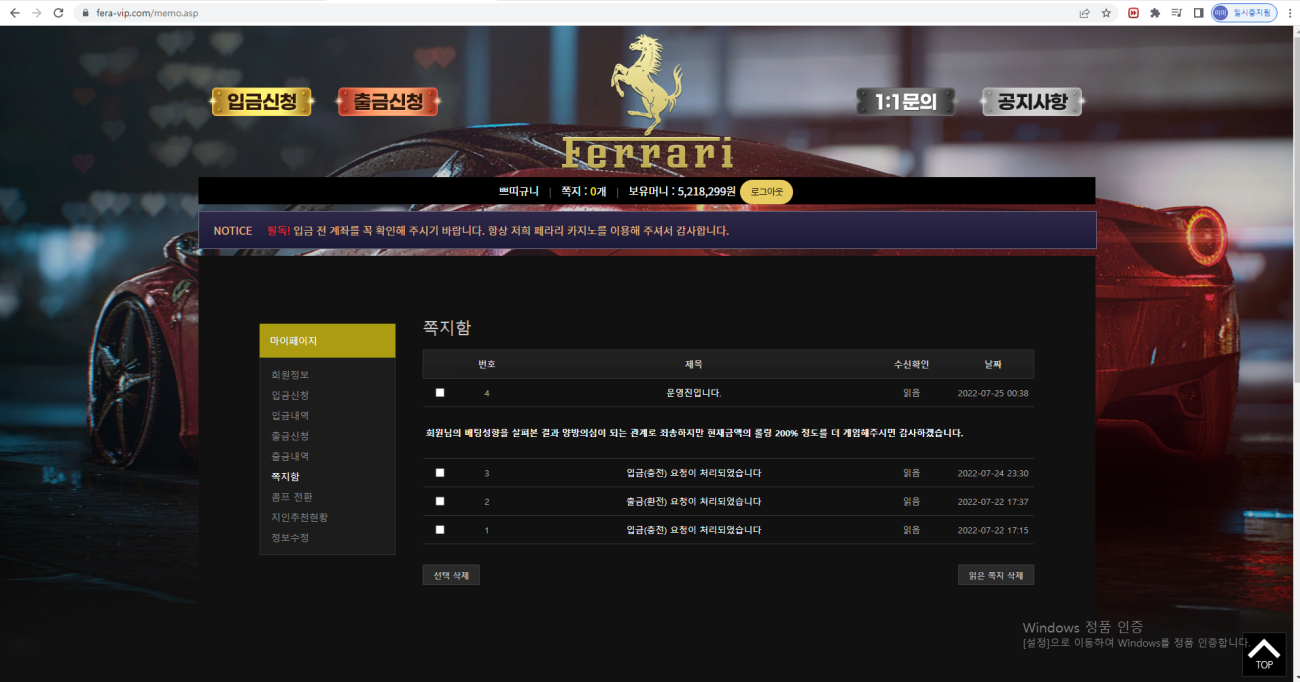Open 회원정보 in the My Page sidebar

click(290, 375)
